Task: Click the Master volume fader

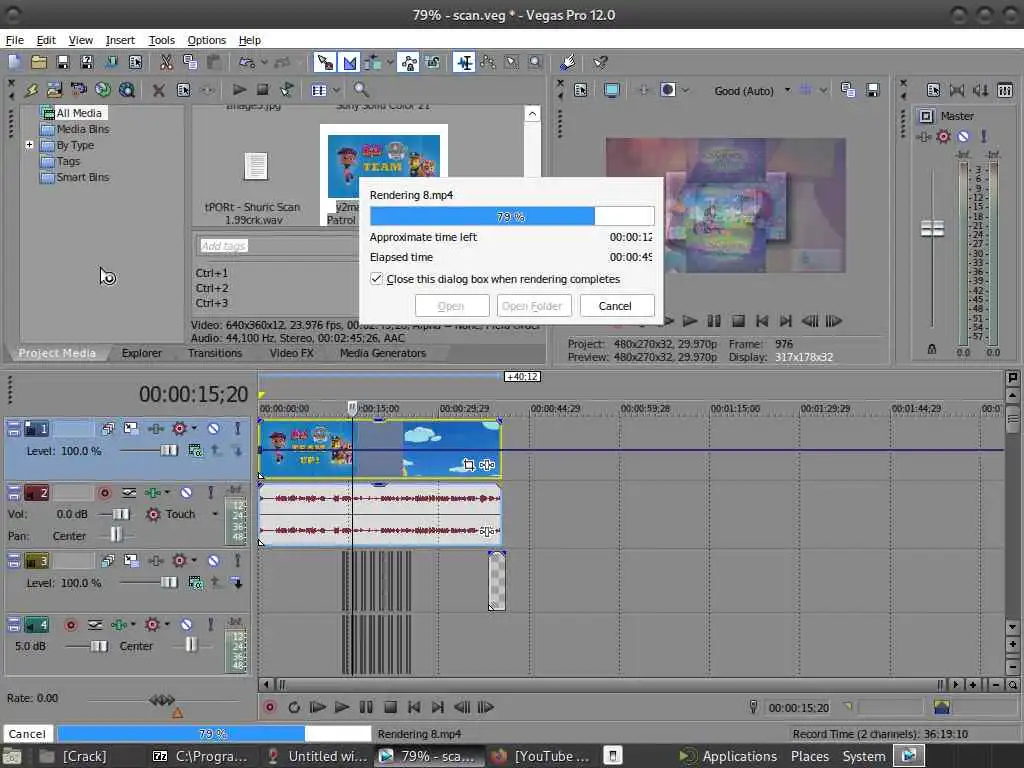Action: tap(932, 228)
